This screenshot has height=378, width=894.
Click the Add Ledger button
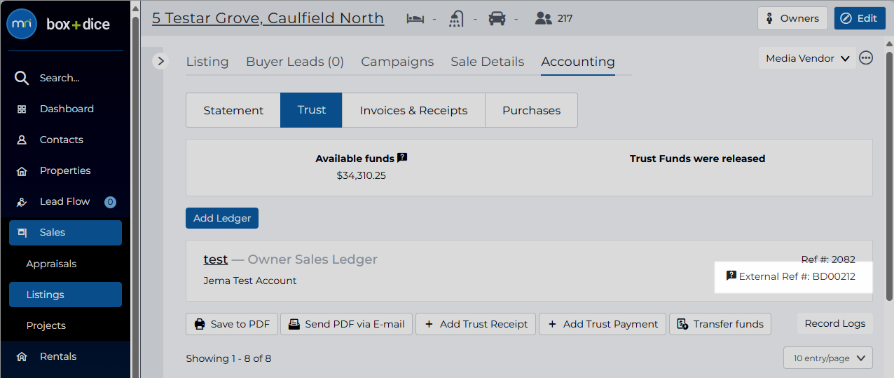(x=222, y=218)
